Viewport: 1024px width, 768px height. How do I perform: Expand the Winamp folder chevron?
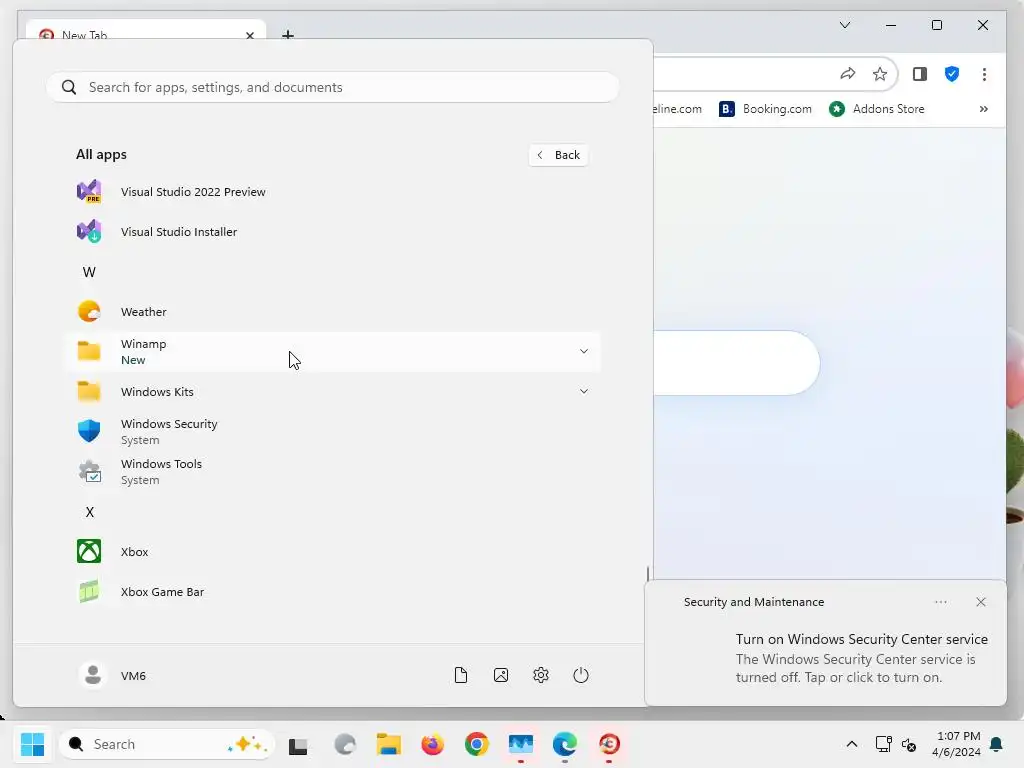pyautogui.click(x=584, y=351)
